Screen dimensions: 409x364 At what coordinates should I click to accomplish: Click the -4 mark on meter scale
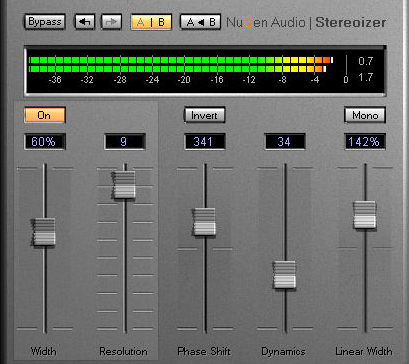tap(315, 80)
